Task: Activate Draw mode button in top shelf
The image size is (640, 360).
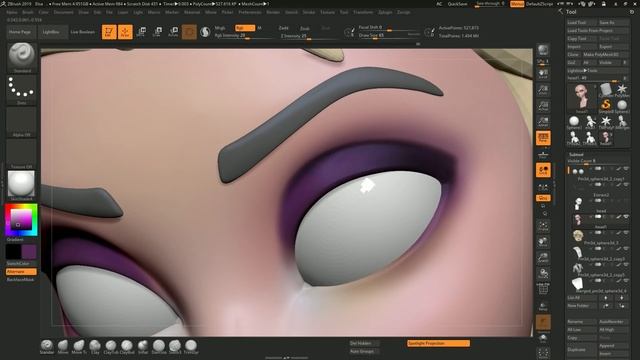Action: pyautogui.click(x=125, y=32)
